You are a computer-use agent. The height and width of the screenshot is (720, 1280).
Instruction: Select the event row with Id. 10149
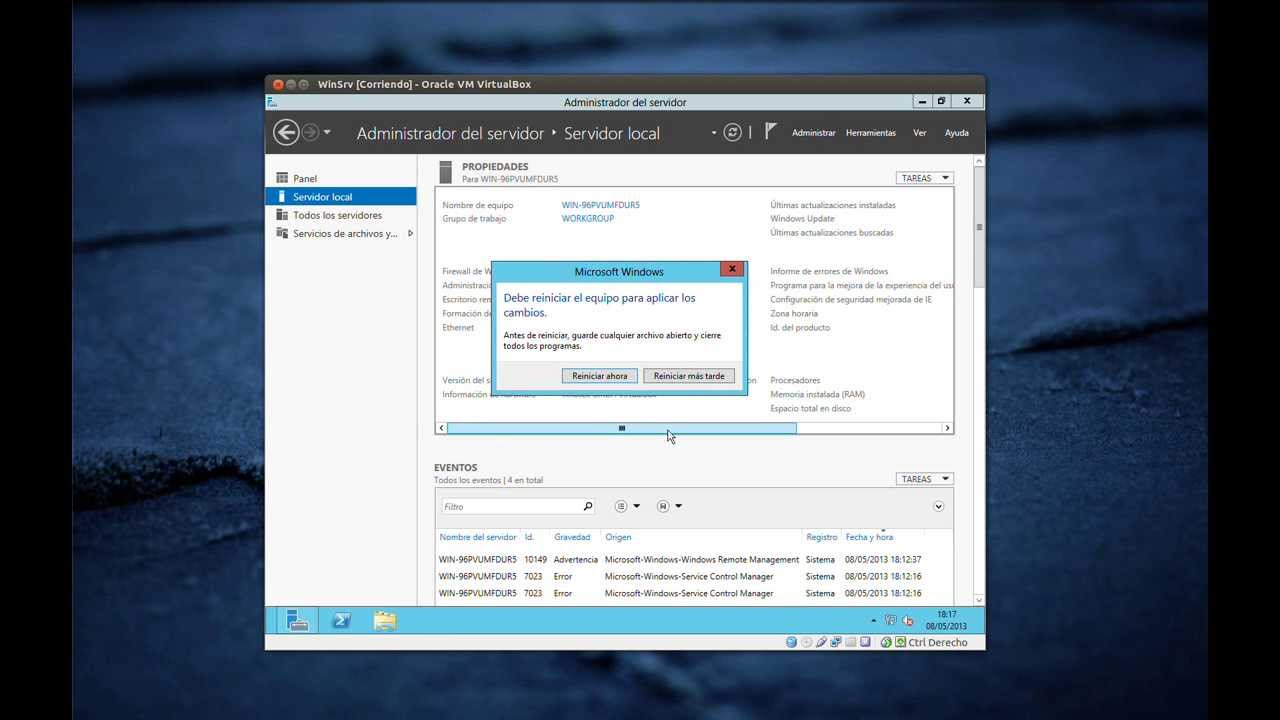pyautogui.click(x=694, y=560)
